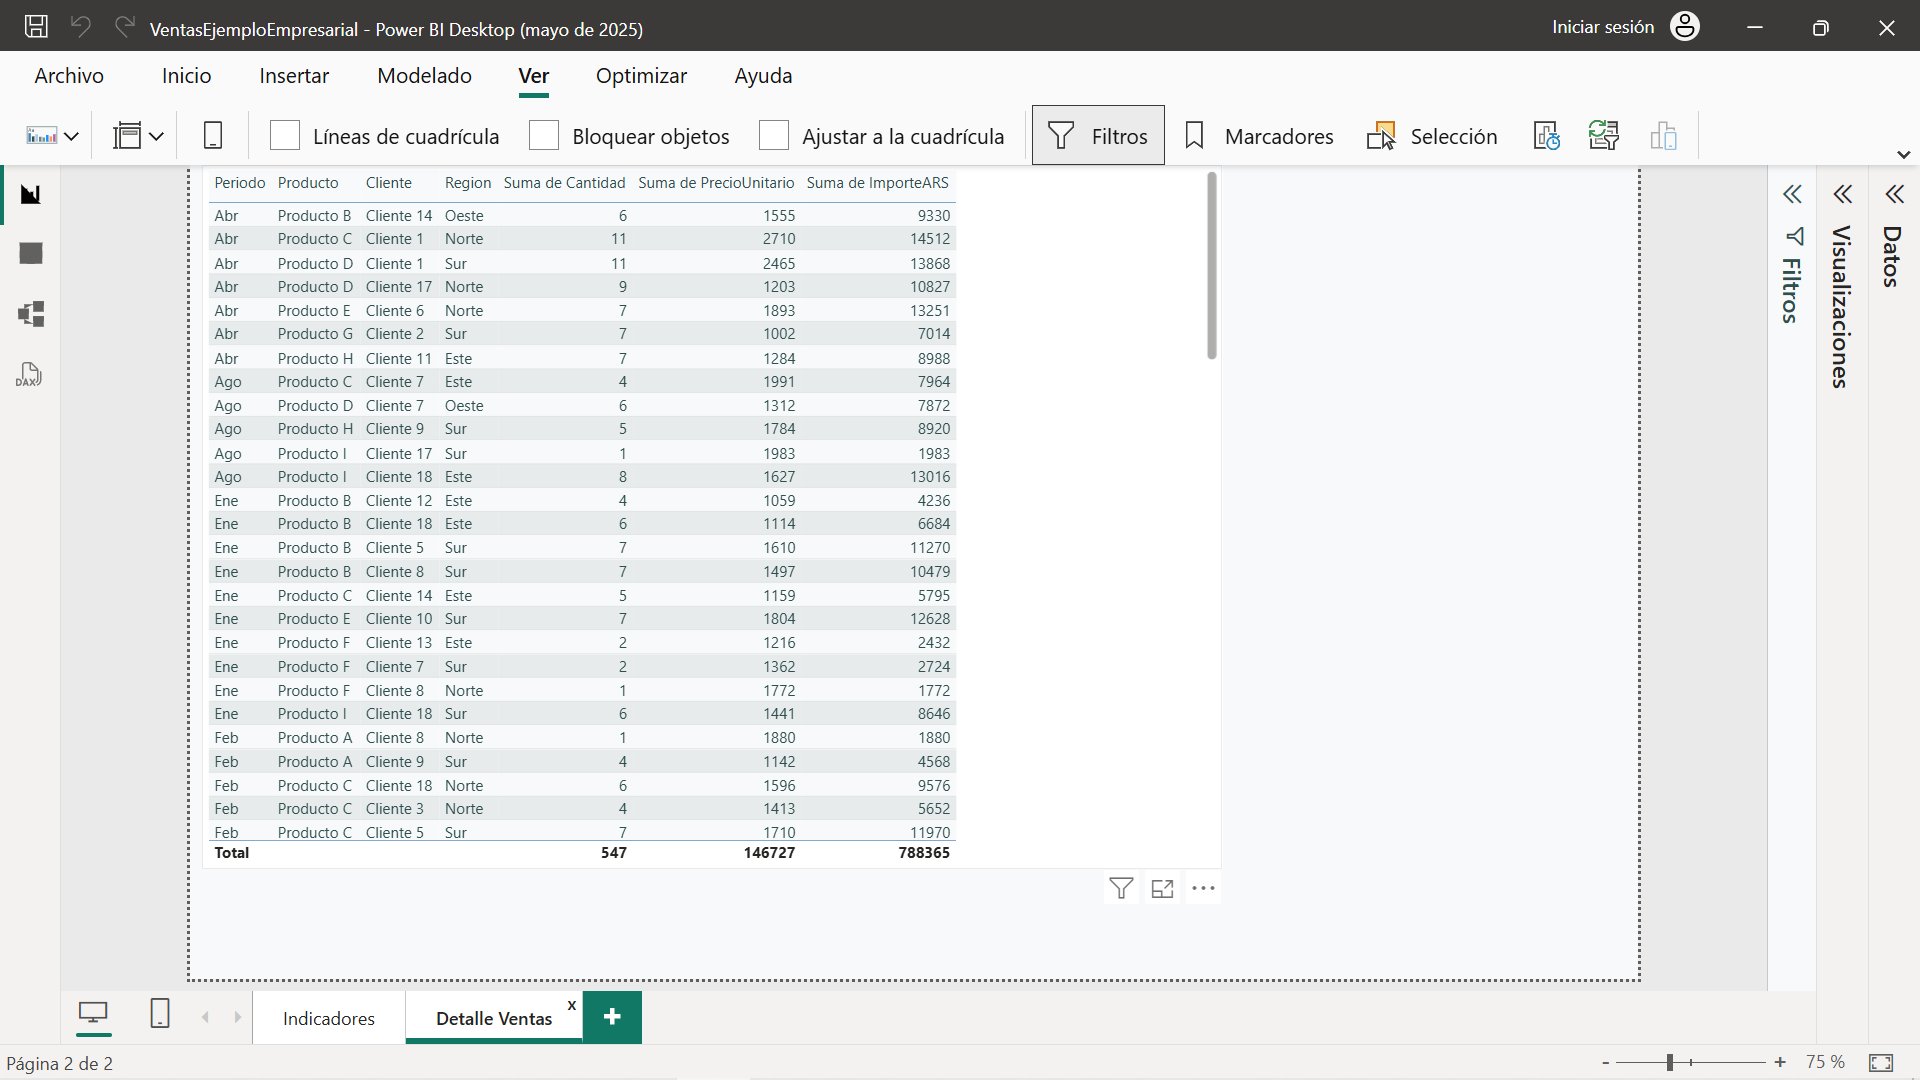Click the focus mode icon below the table

pos(1162,888)
